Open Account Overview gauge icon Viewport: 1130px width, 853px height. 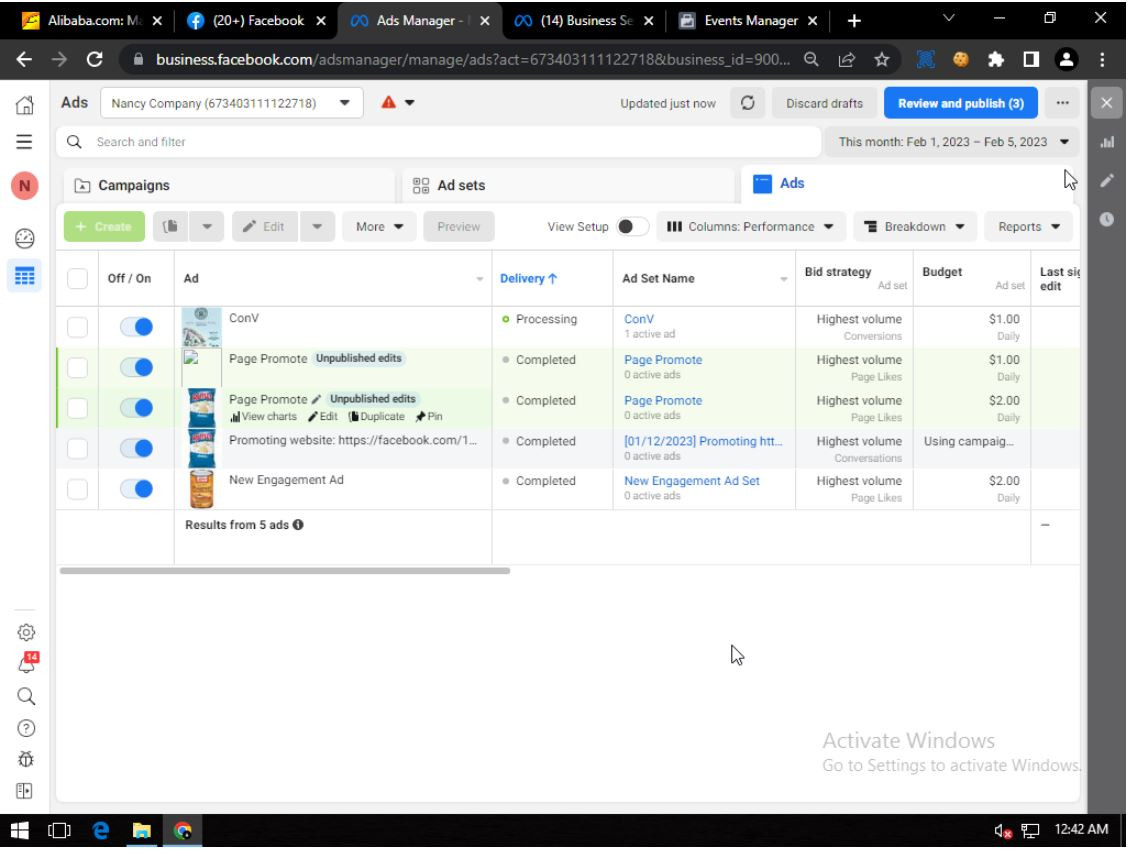point(25,238)
